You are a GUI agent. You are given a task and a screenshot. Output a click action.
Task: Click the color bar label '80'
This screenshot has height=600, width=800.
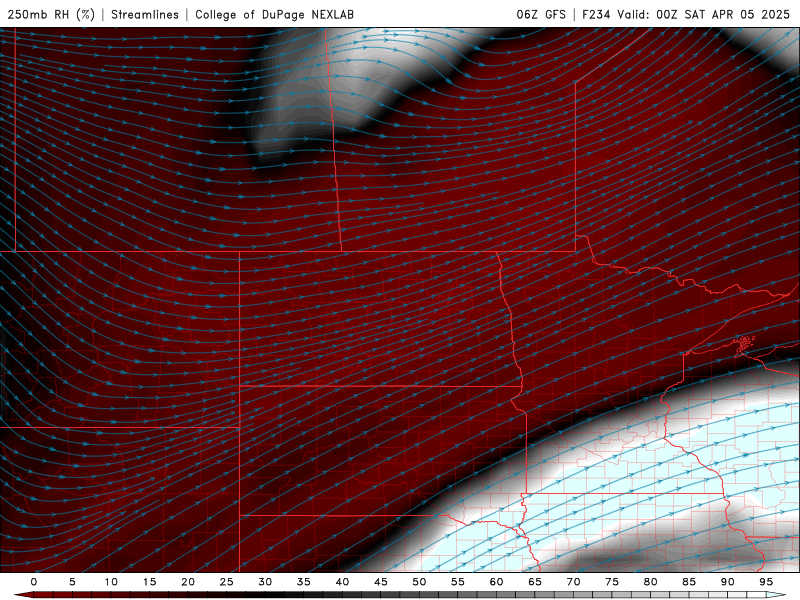pos(650,582)
